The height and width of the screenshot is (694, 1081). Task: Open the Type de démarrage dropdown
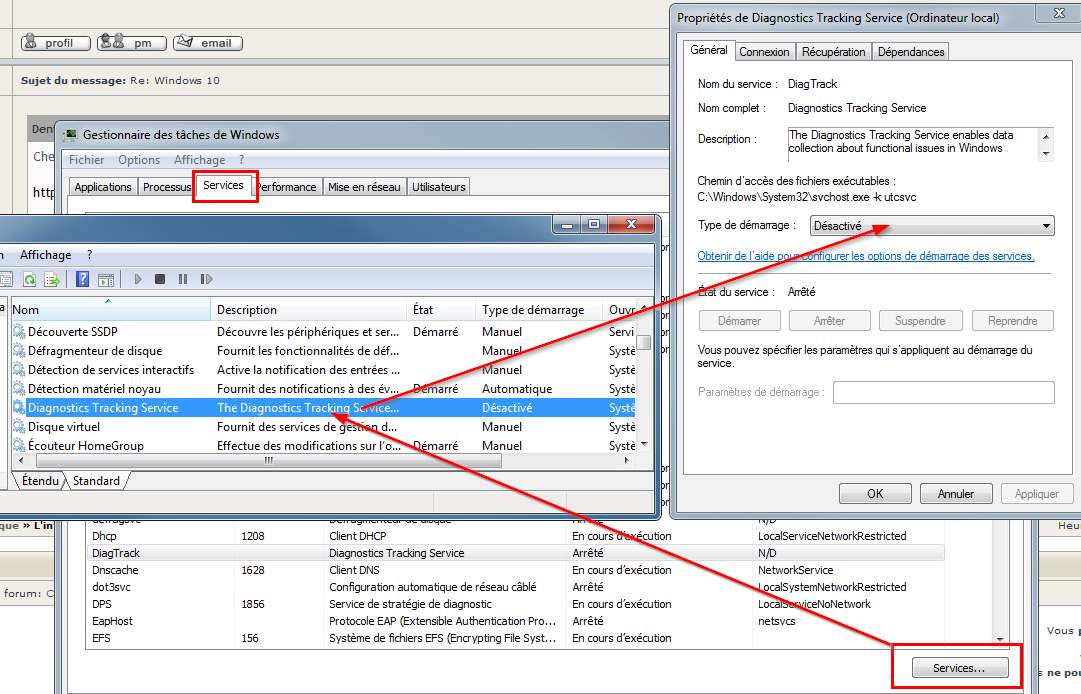tap(932, 226)
